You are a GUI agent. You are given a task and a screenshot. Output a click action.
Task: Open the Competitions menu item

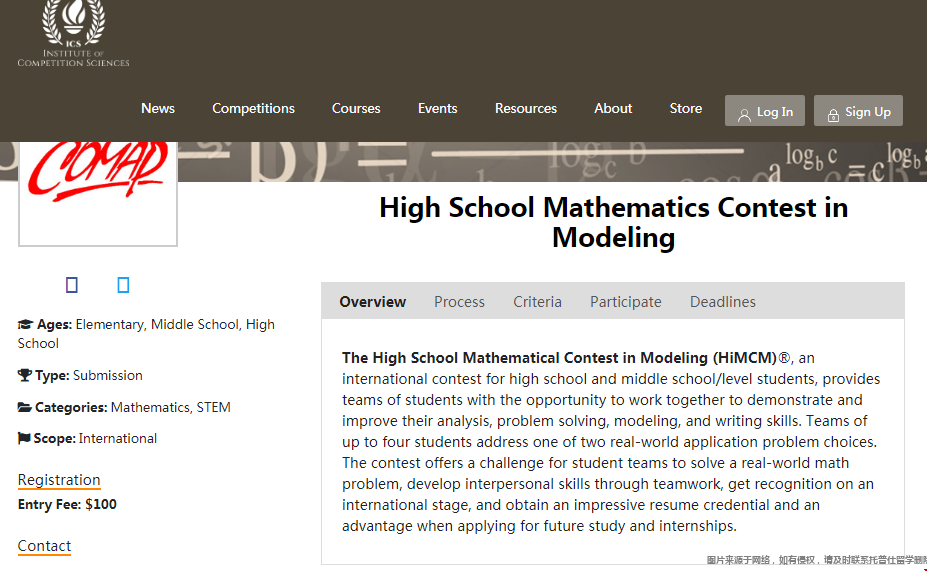pos(253,108)
